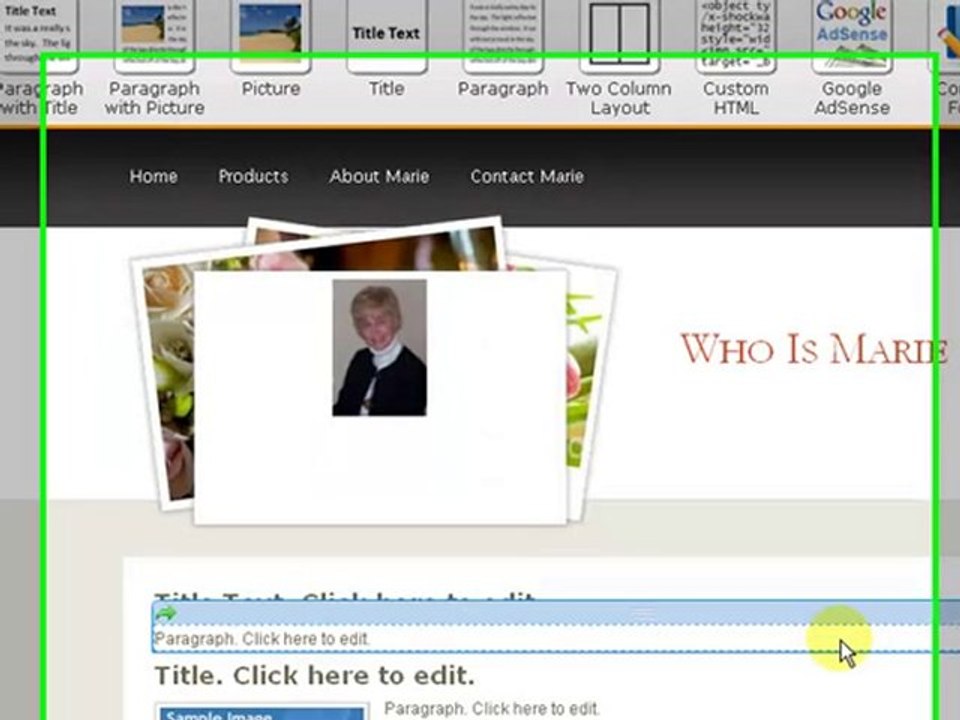Pick the Paragraph element icon
This screenshot has height=720, width=960.
coord(503,36)
